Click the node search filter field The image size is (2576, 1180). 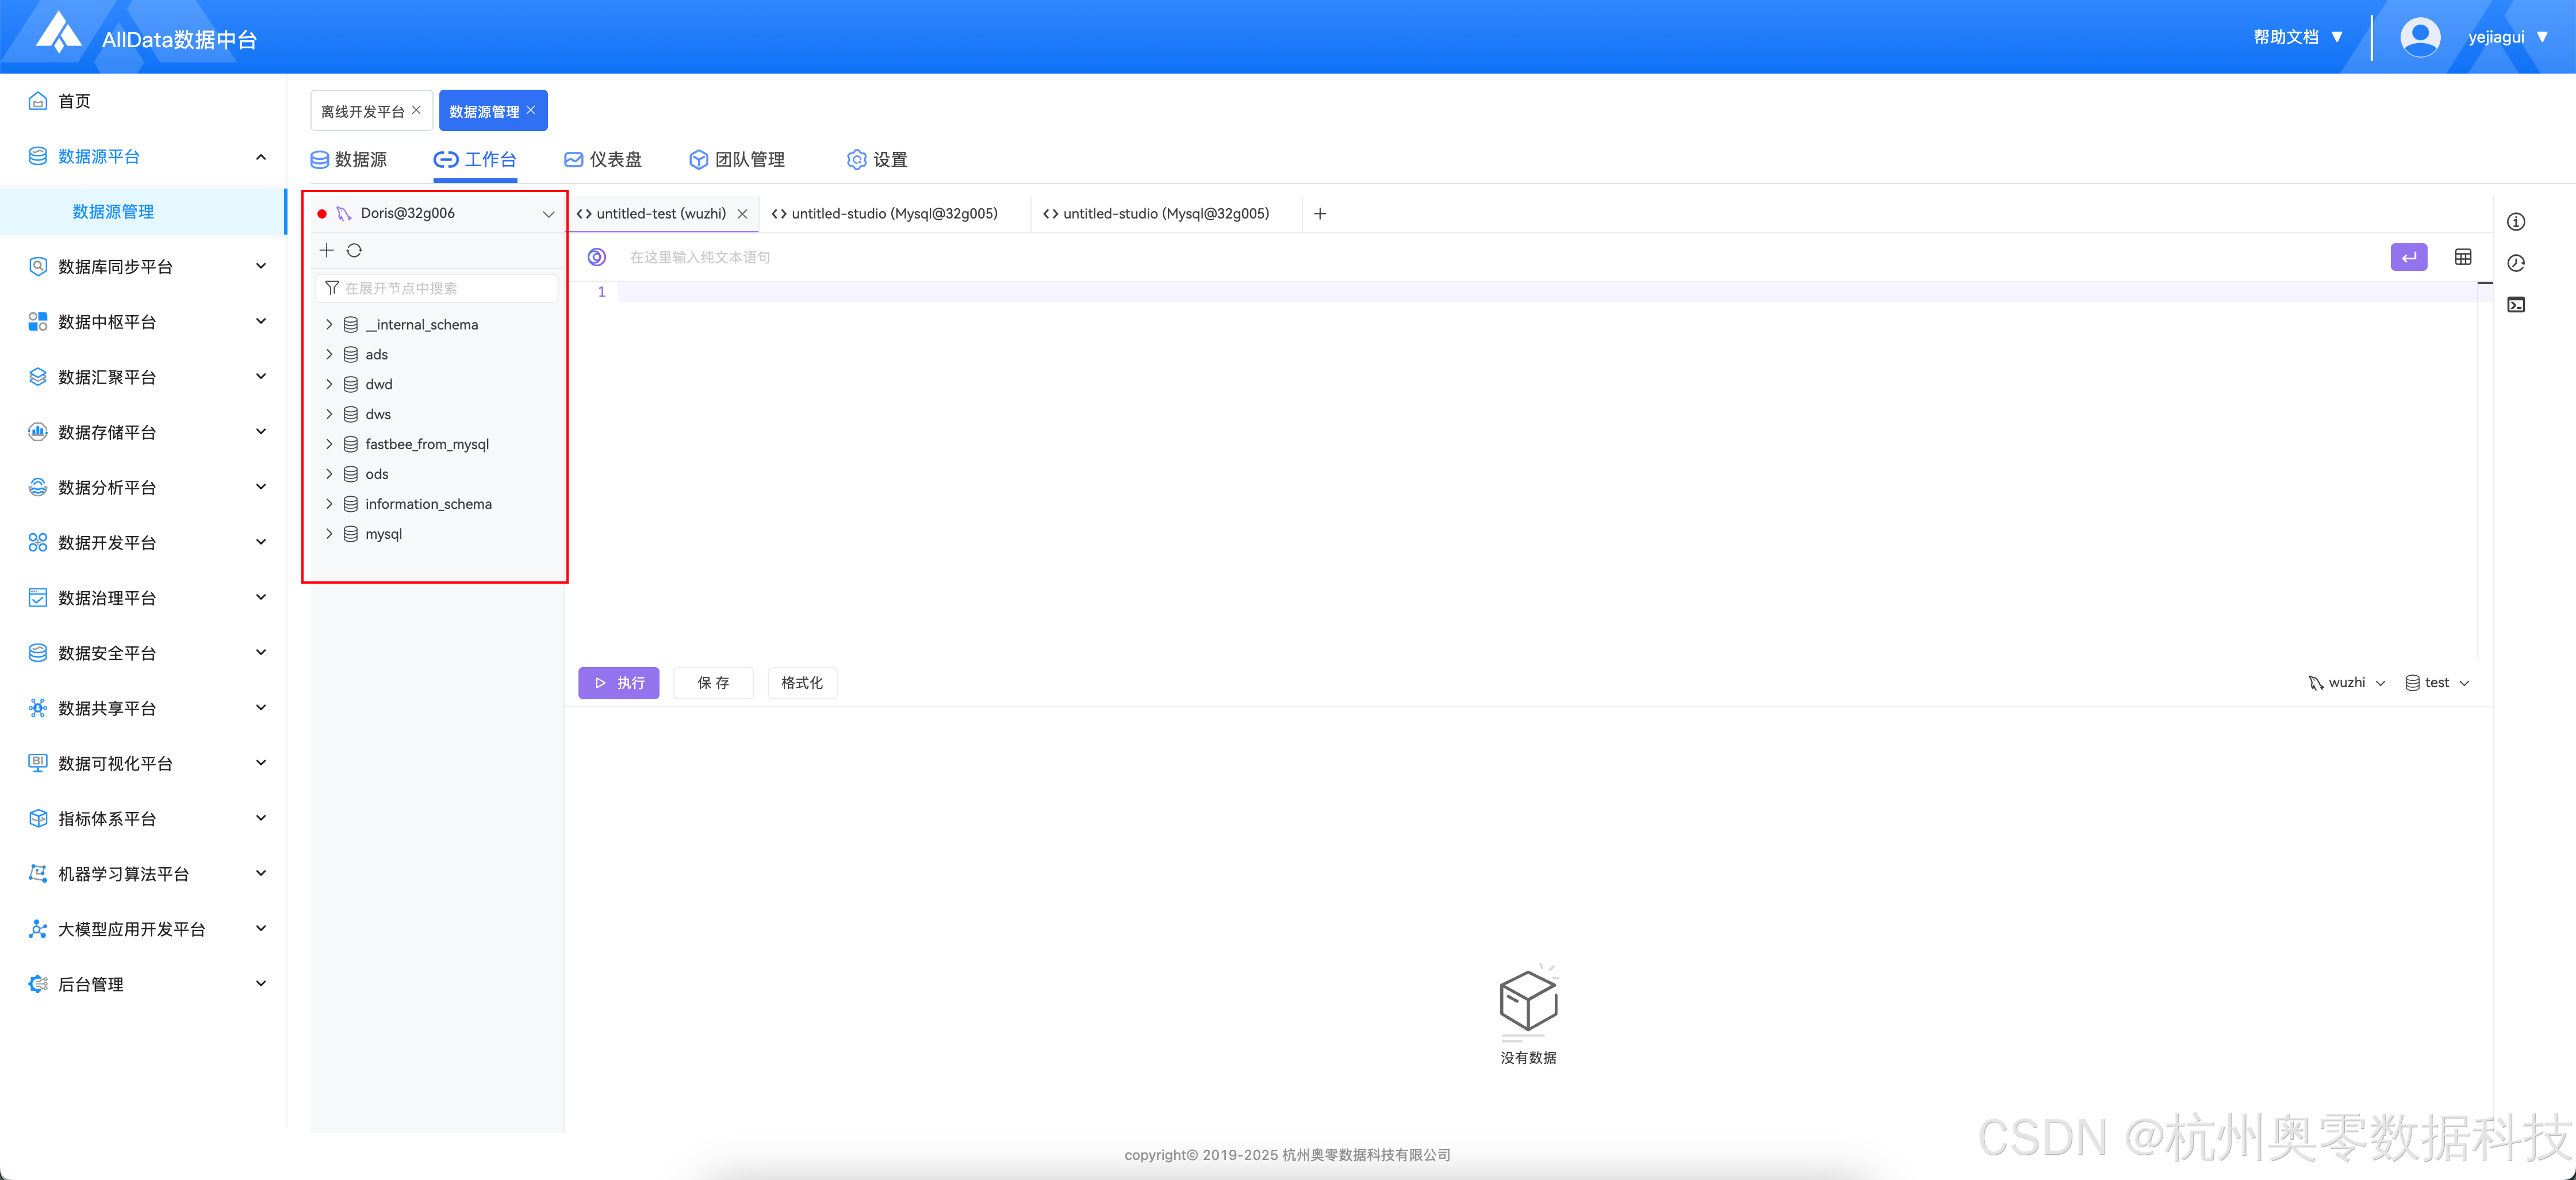point(440,288)
